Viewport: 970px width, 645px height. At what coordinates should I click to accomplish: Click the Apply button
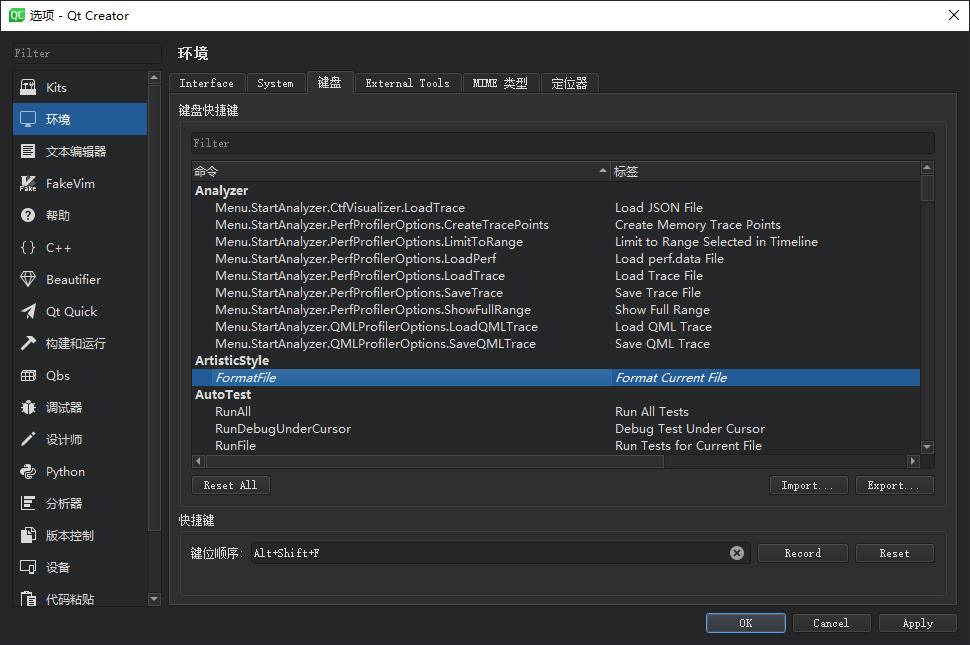click(x=917, y=623)
